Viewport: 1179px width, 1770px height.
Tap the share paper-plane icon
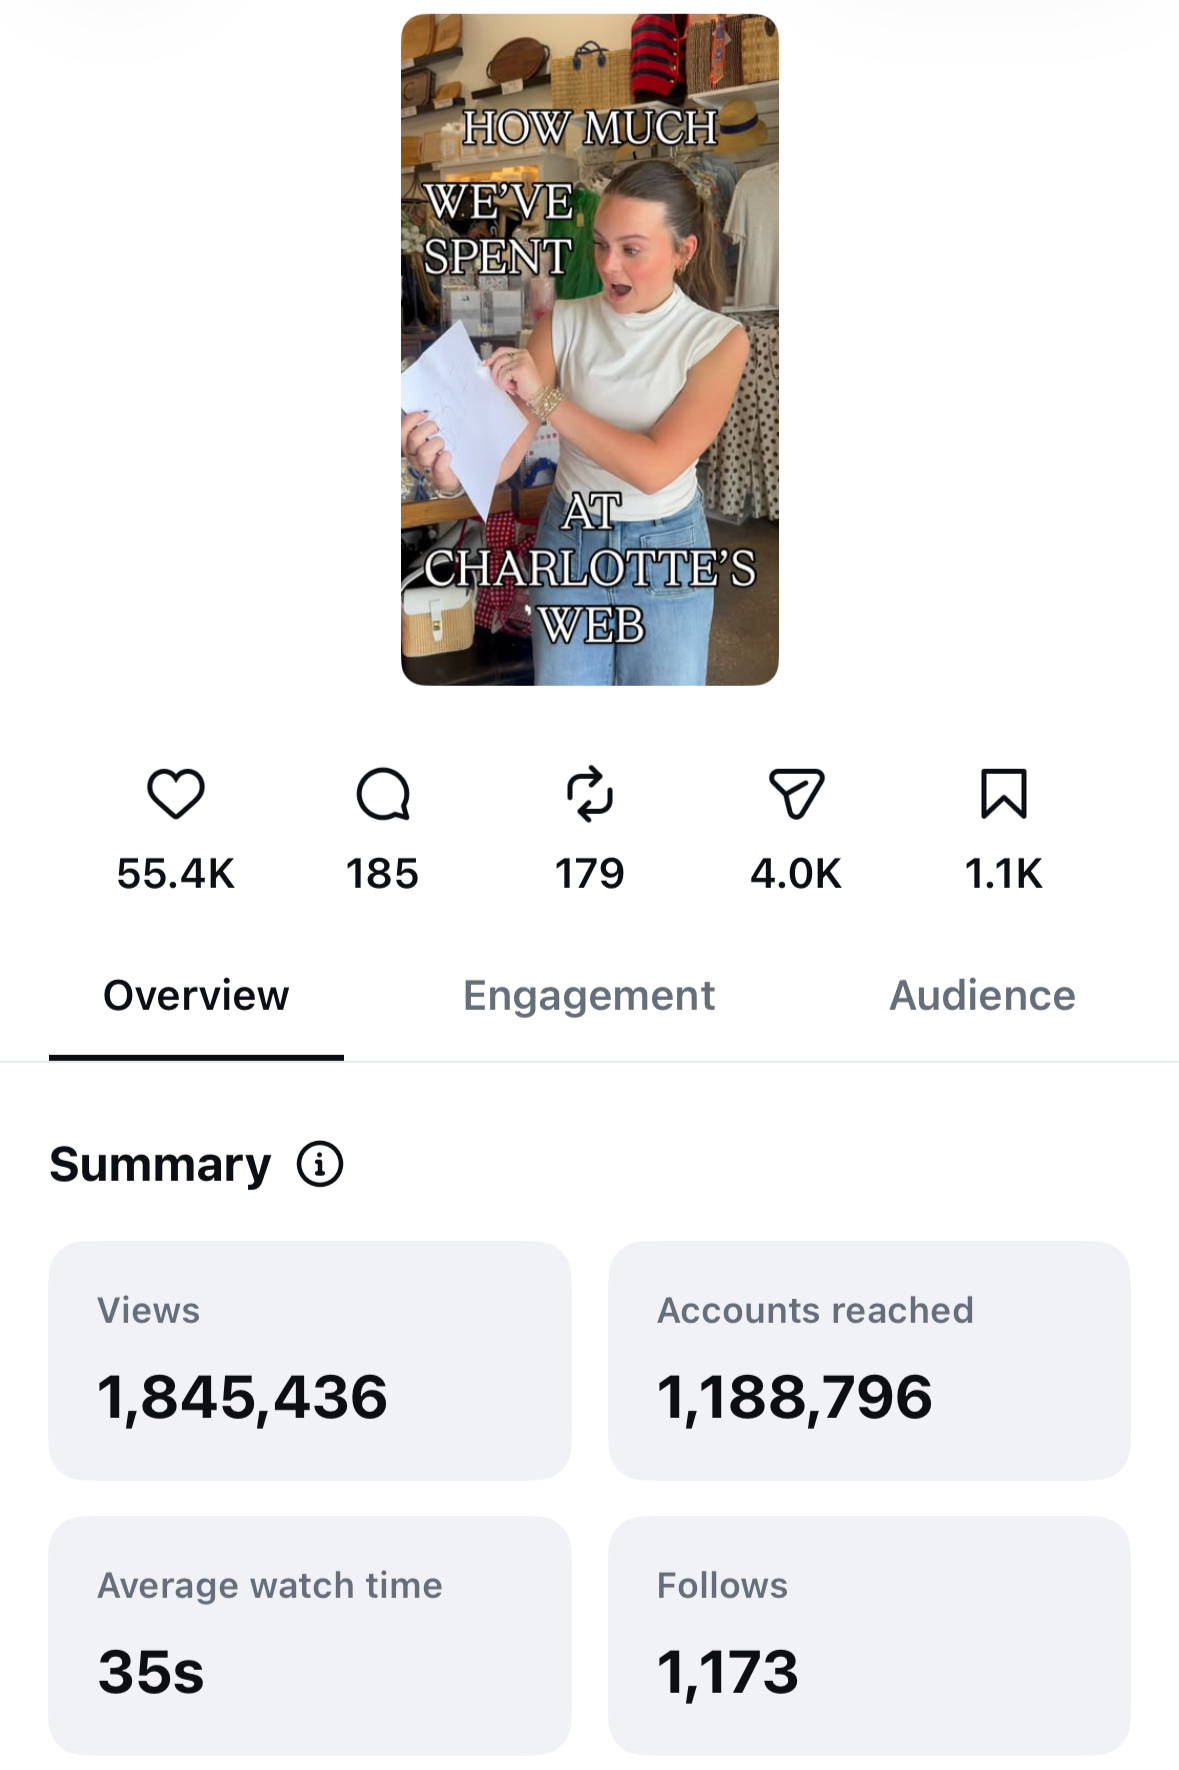[x=797, y=794]
